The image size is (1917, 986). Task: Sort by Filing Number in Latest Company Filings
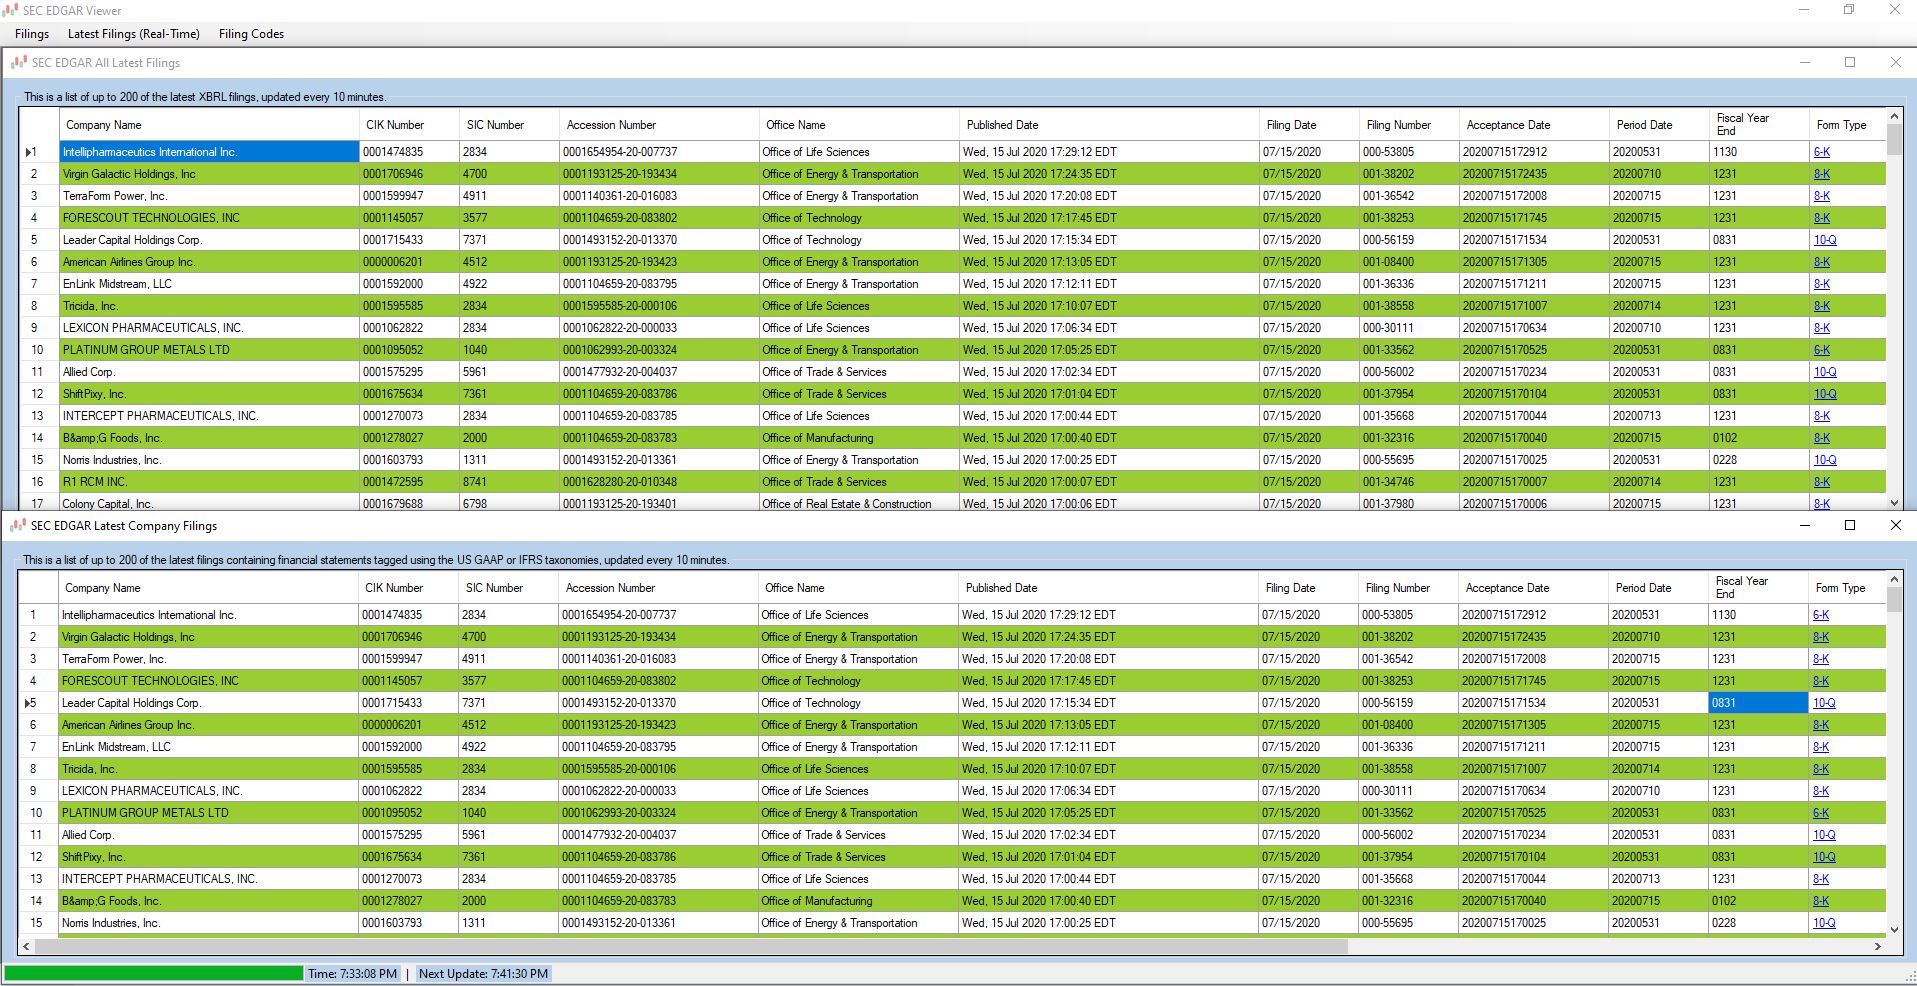click(x=1408, y=588)
